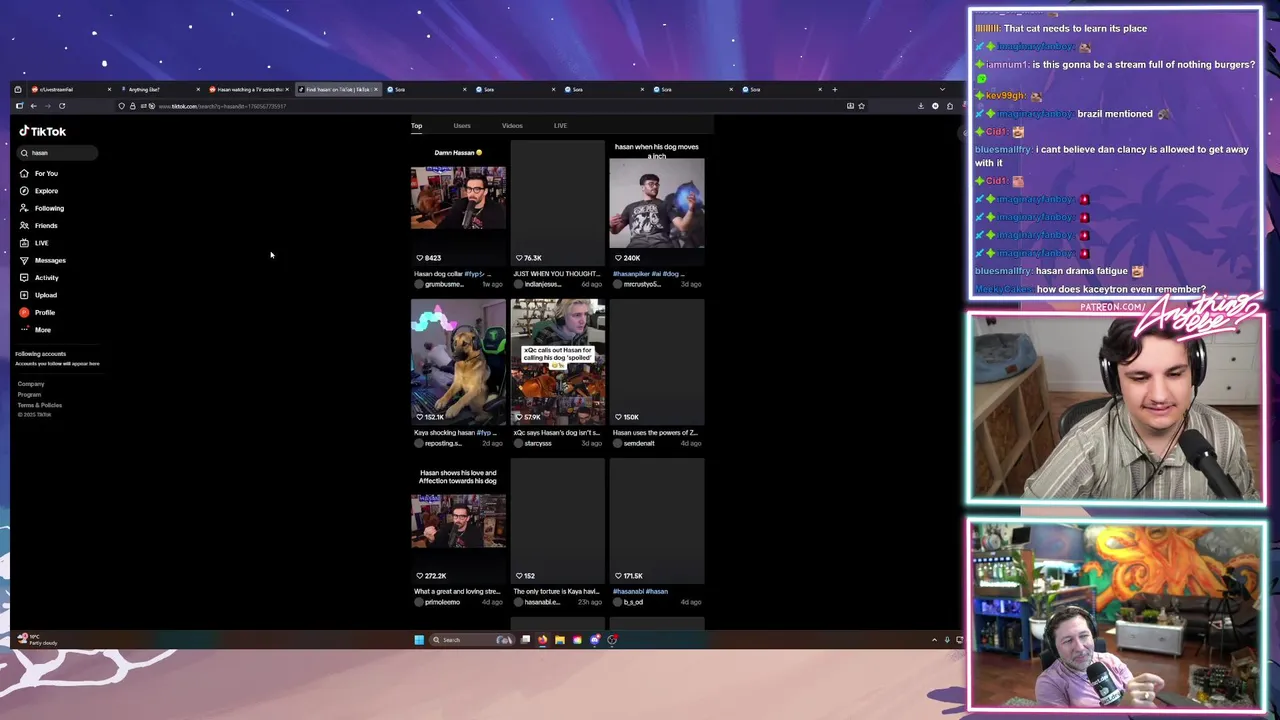
Task: Open the 'The only torture is Kaya' video
Action: point(558,521)
